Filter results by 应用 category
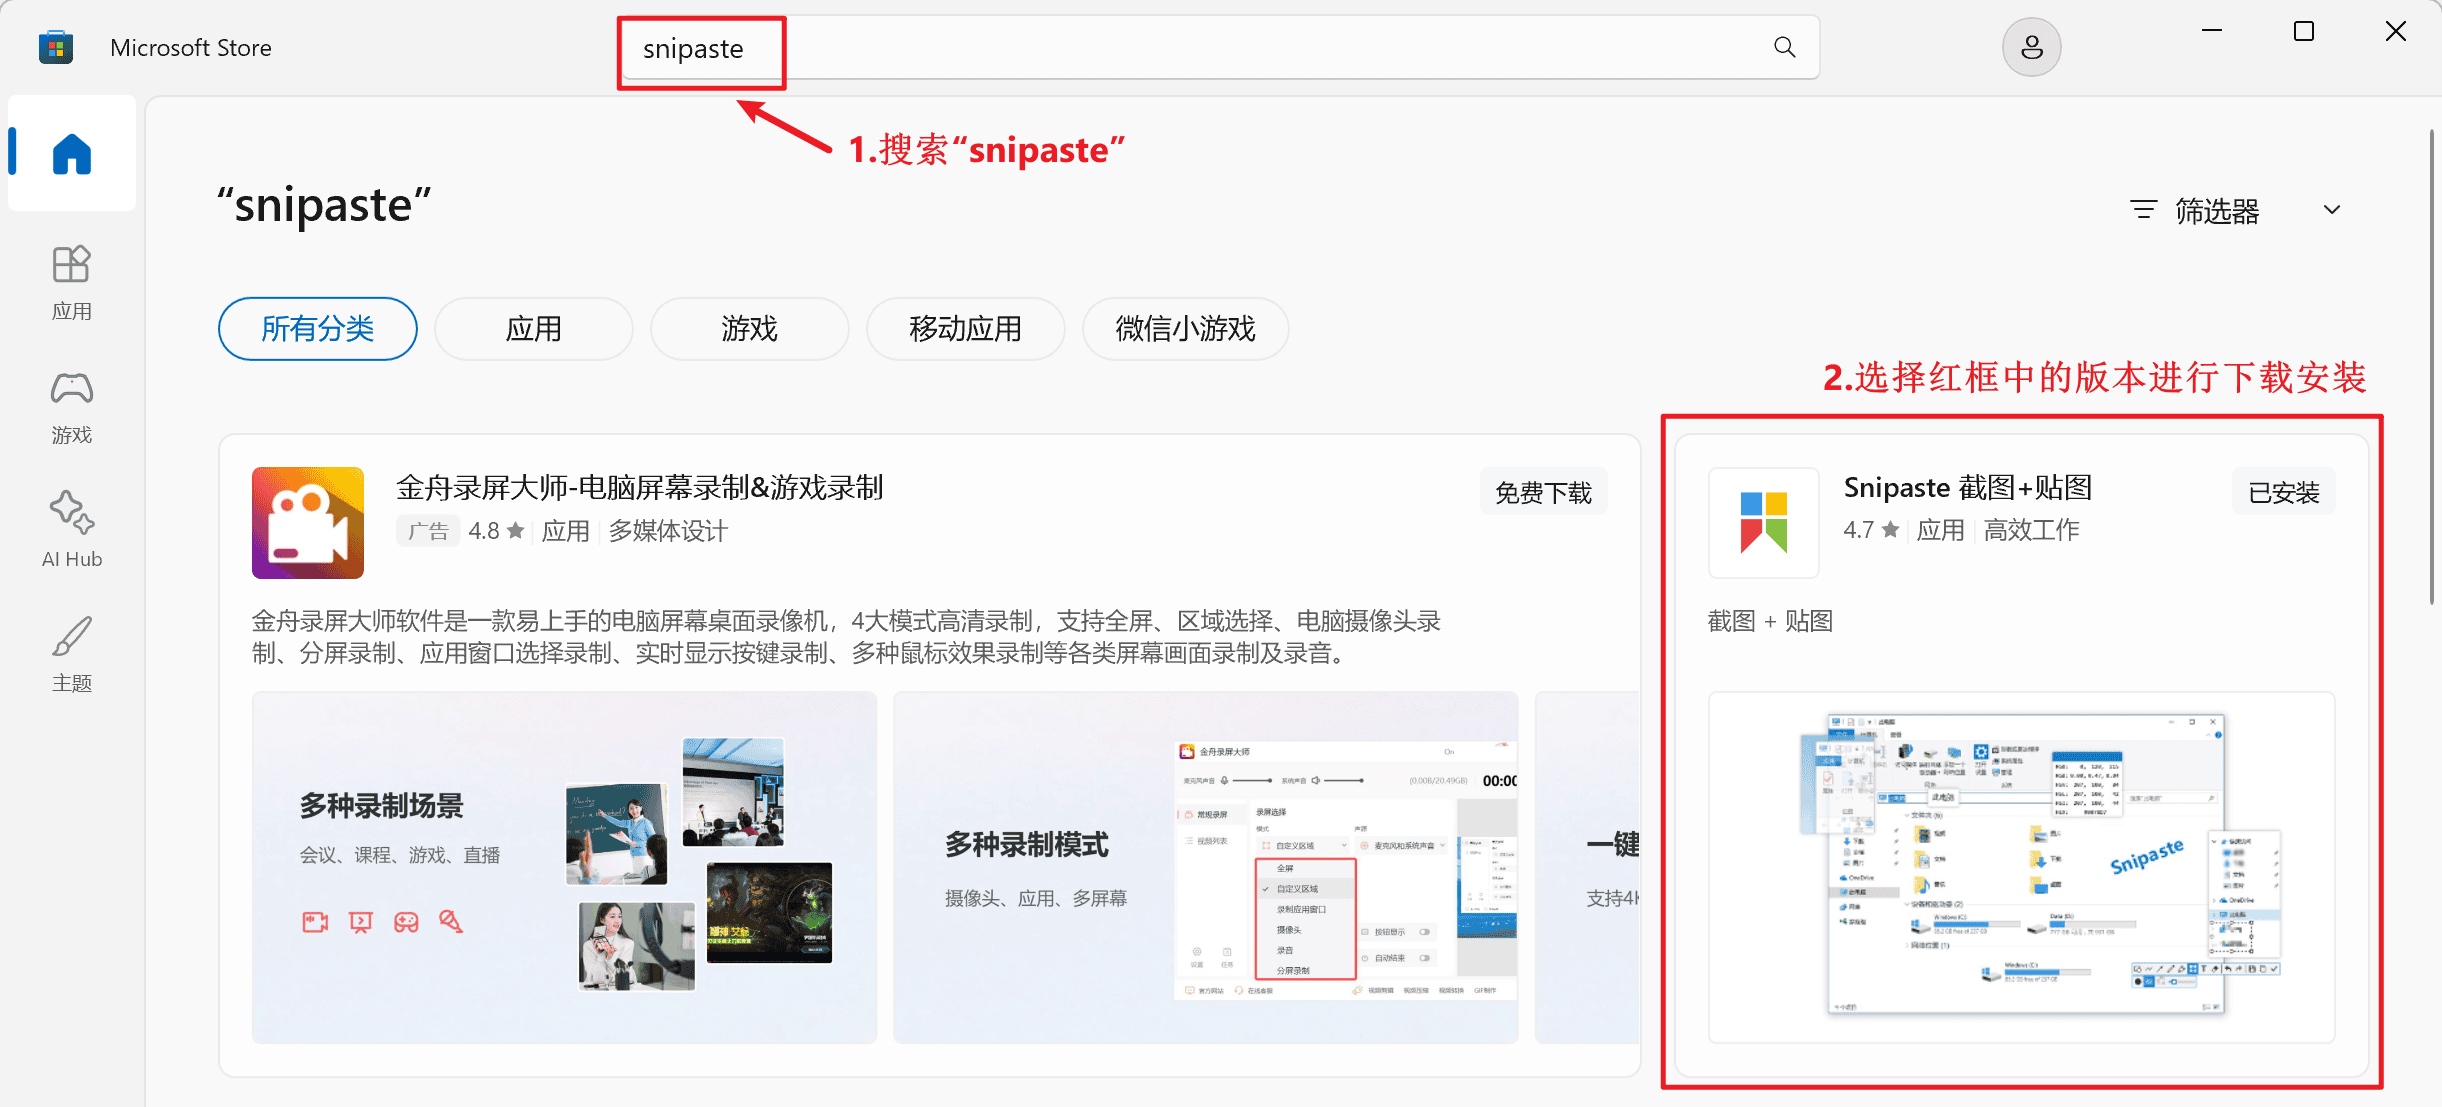 coord(533,328)
